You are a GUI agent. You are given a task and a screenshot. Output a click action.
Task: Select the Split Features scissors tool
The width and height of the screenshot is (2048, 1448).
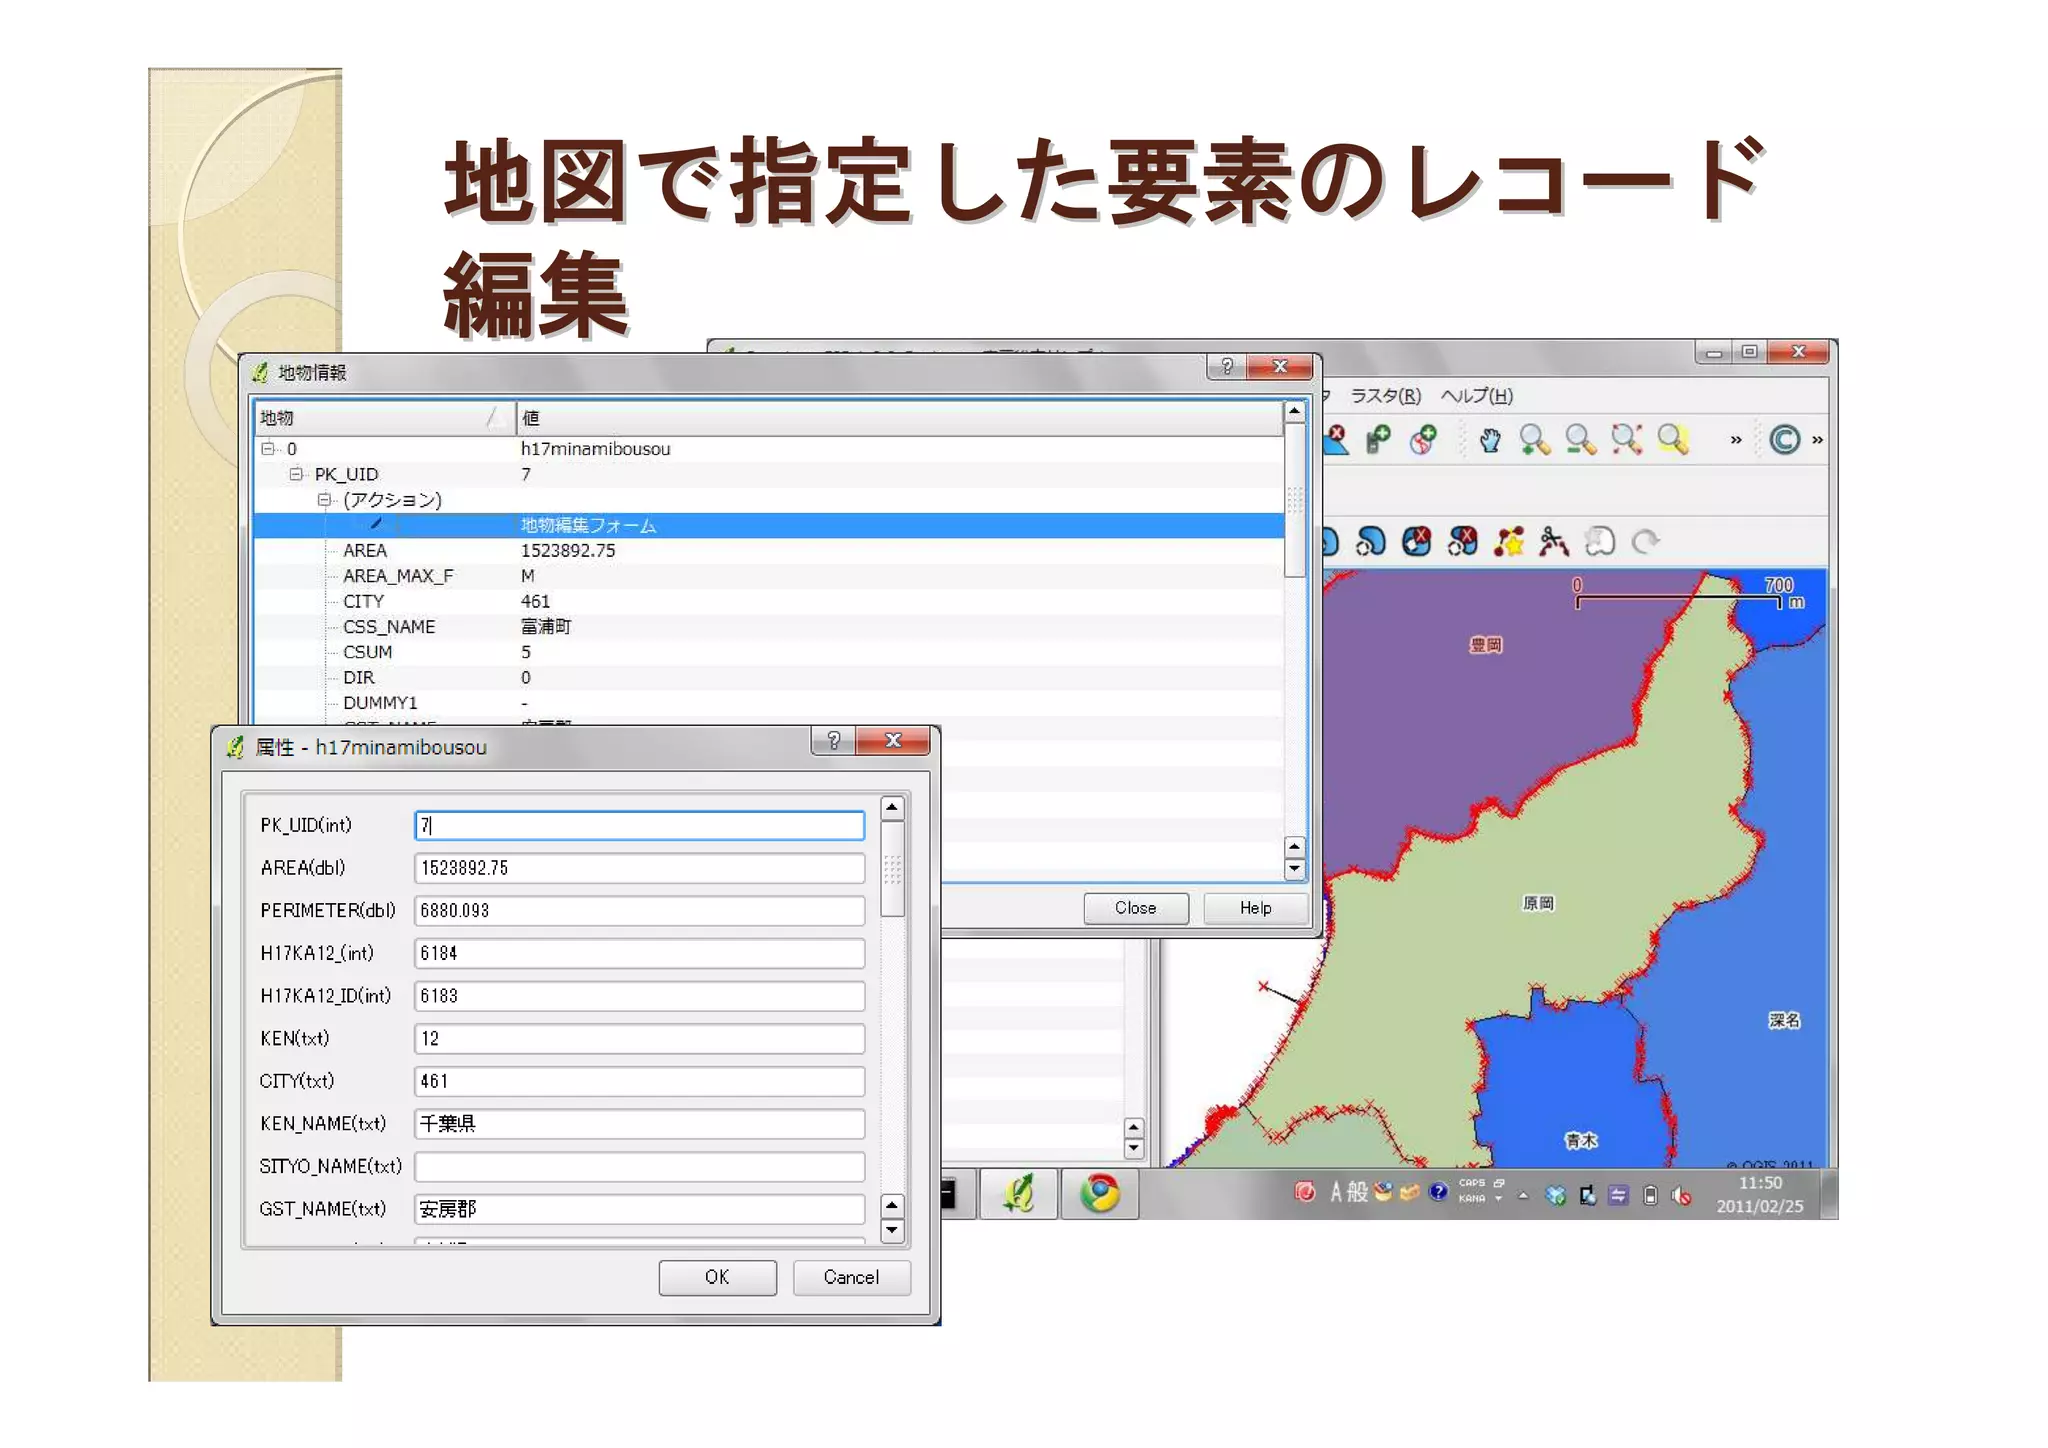click(x=1553, y=542)
